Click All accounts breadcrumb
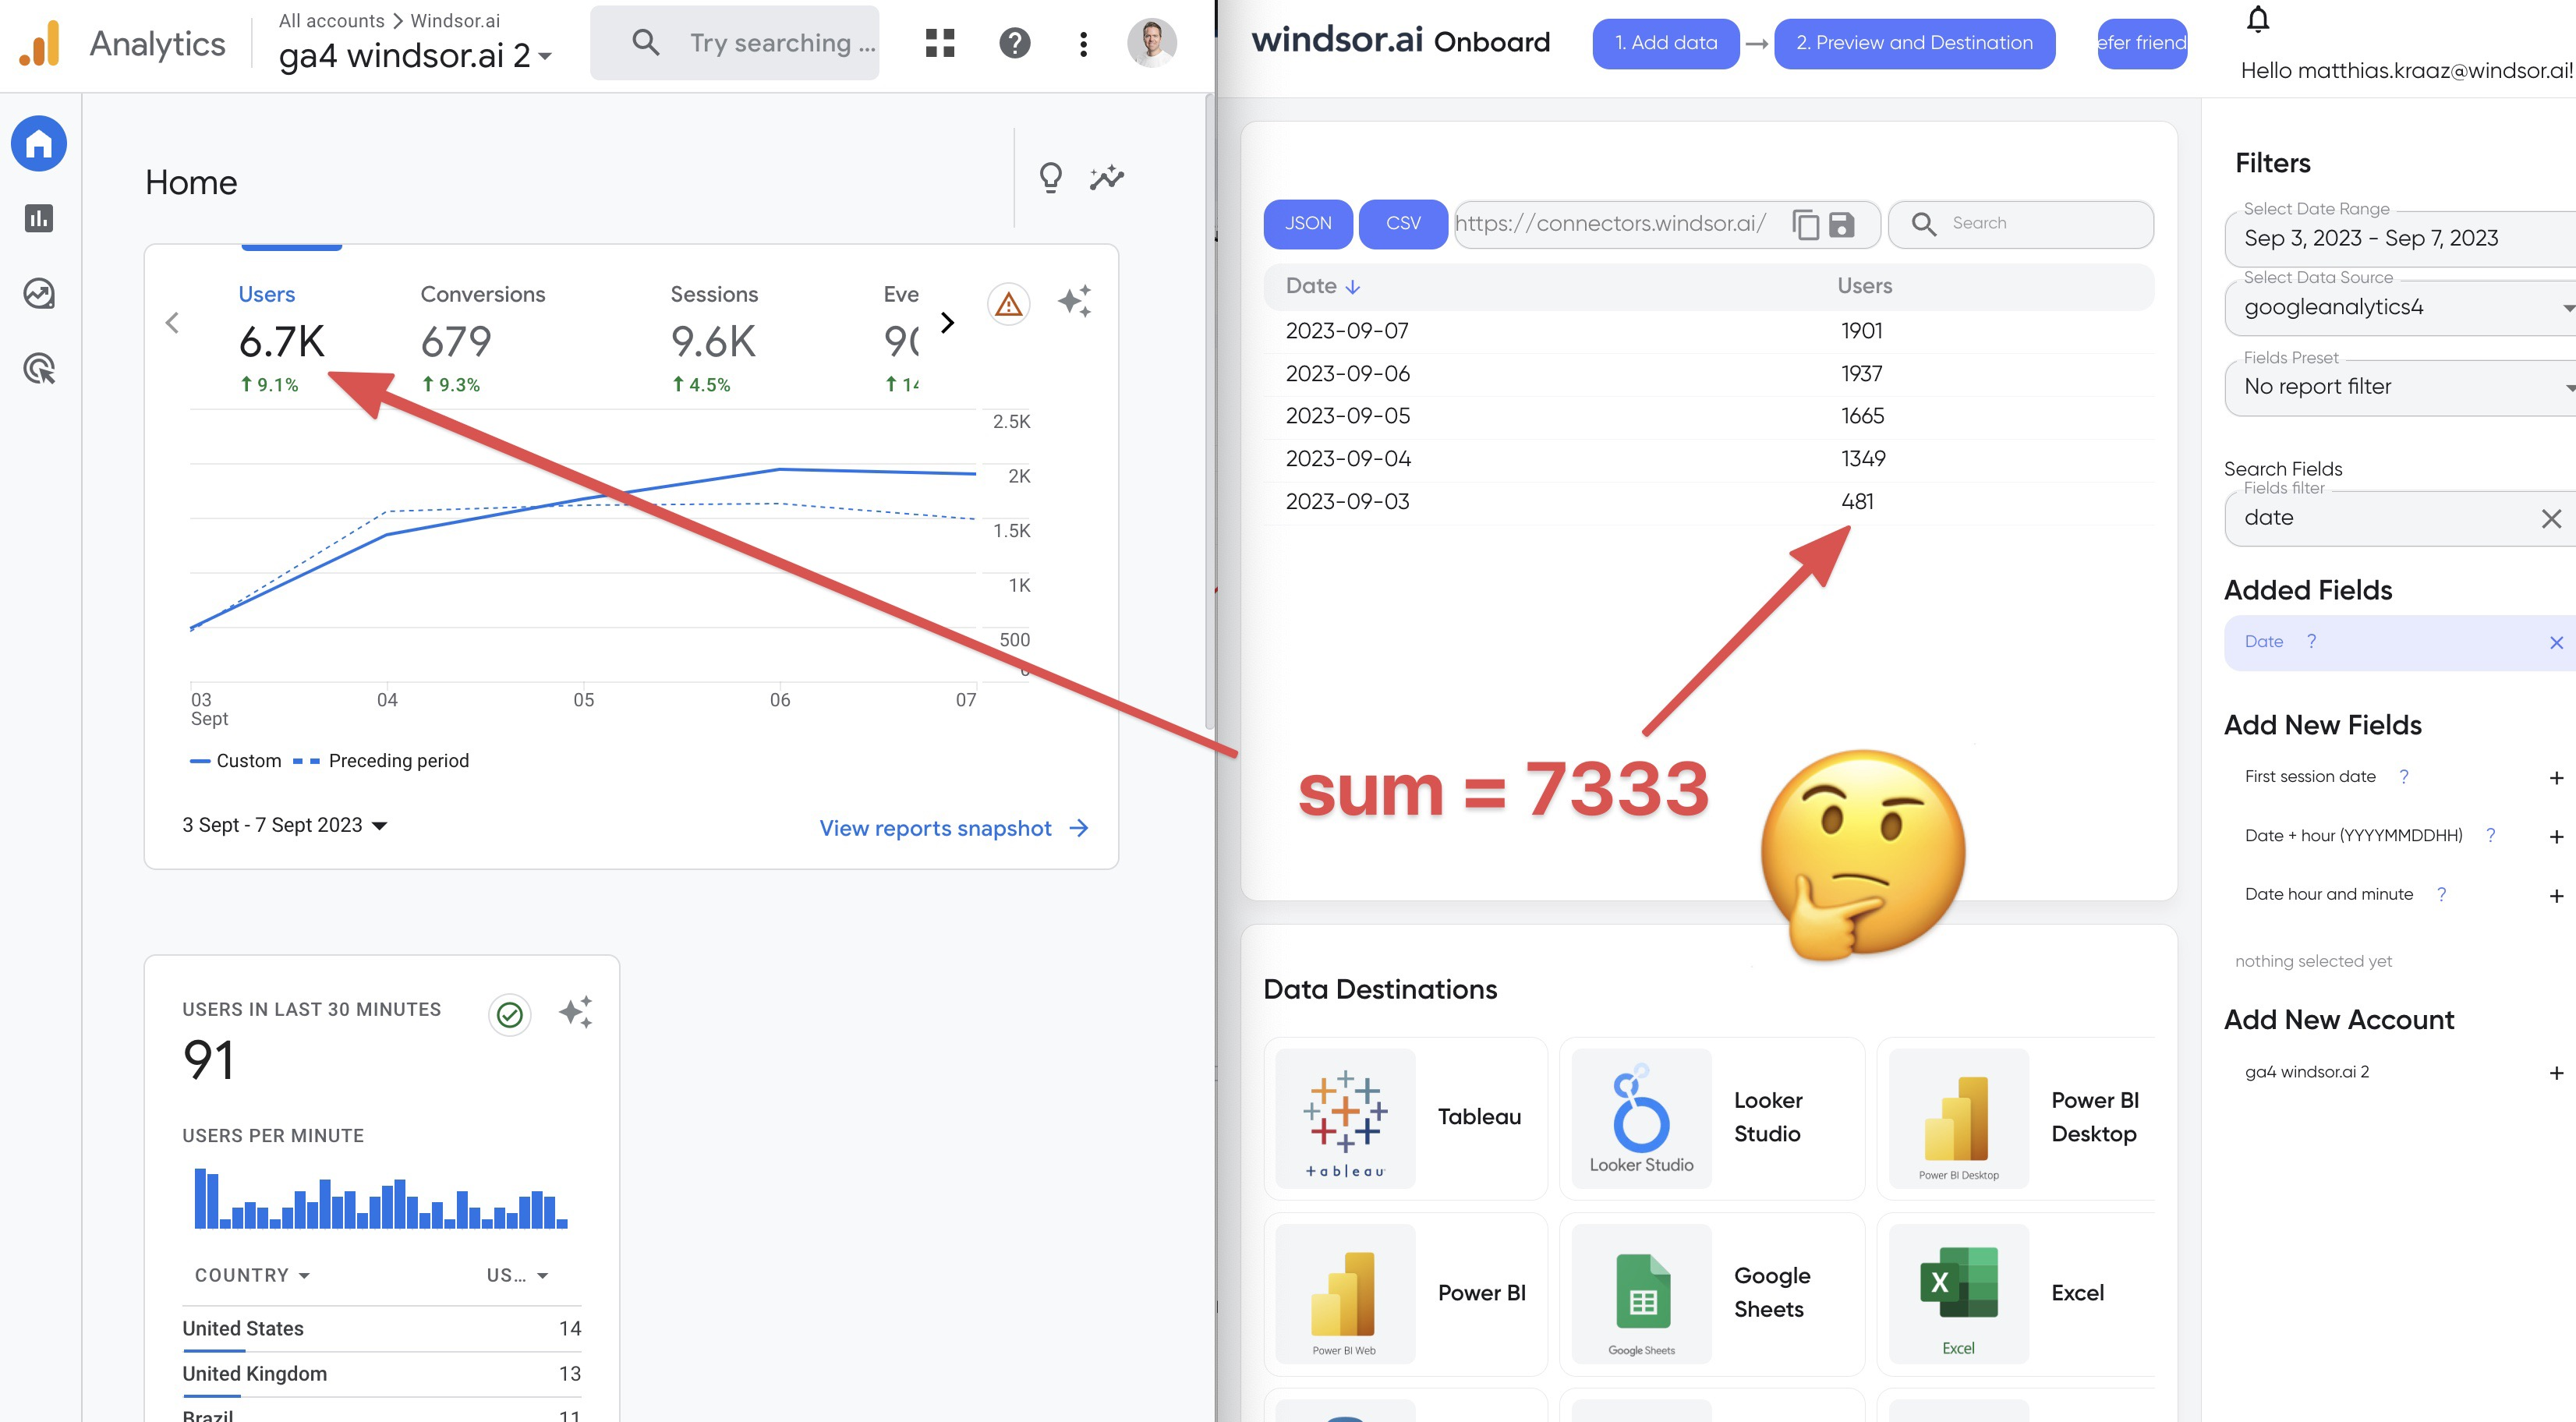The image size is (2576, 1422). (331, 20)
